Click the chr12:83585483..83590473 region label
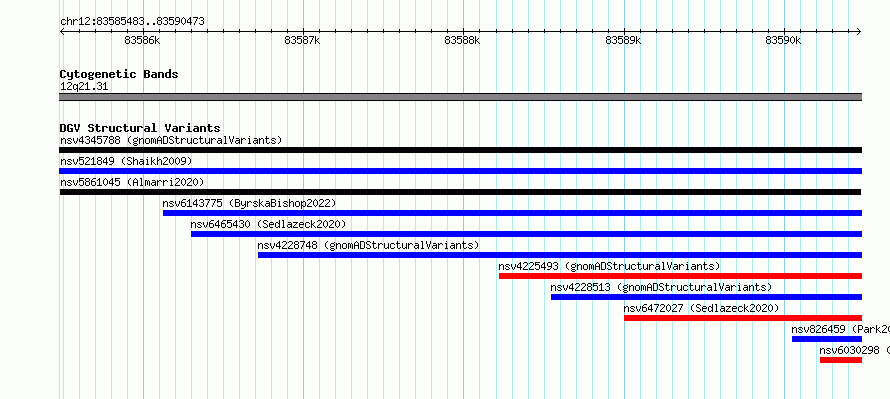Viewport: 890px width, 399px height. [132, 22]
